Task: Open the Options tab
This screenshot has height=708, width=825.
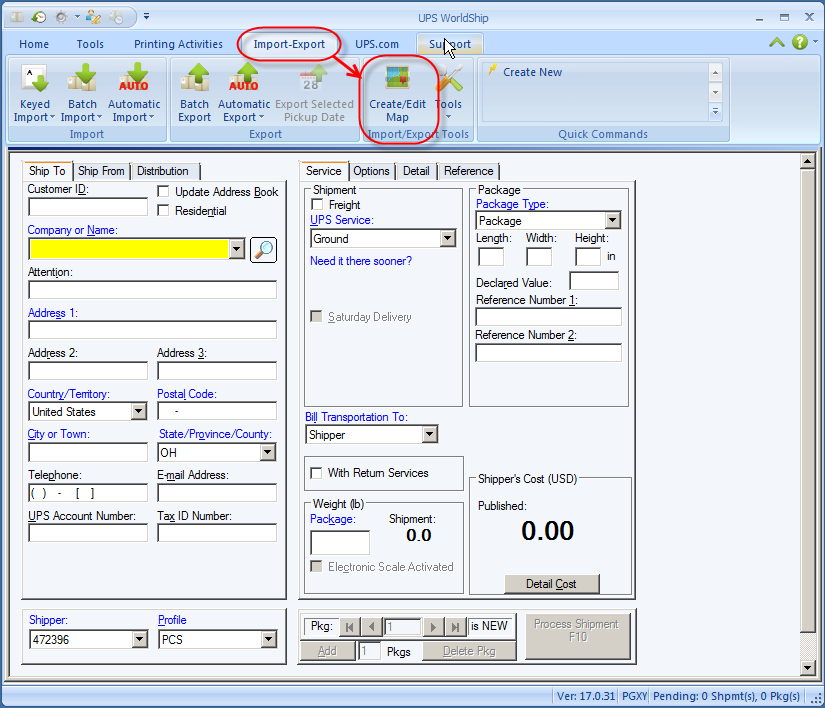Action: [x=371, y=171]
